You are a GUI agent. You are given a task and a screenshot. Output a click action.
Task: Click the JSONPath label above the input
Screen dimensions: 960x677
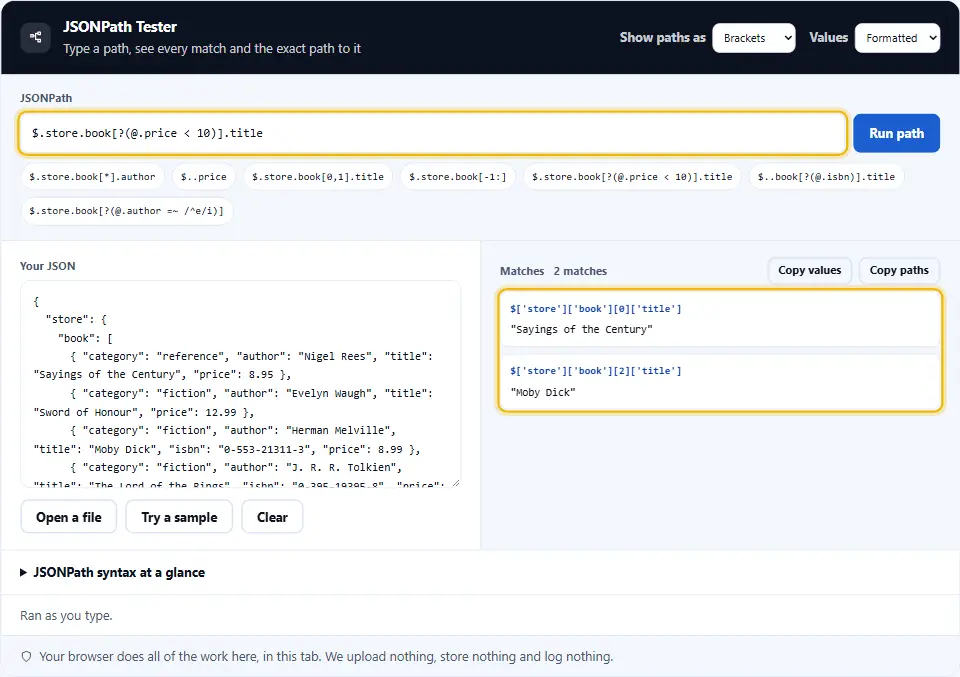pyautogui.click(x=46, y=98)
